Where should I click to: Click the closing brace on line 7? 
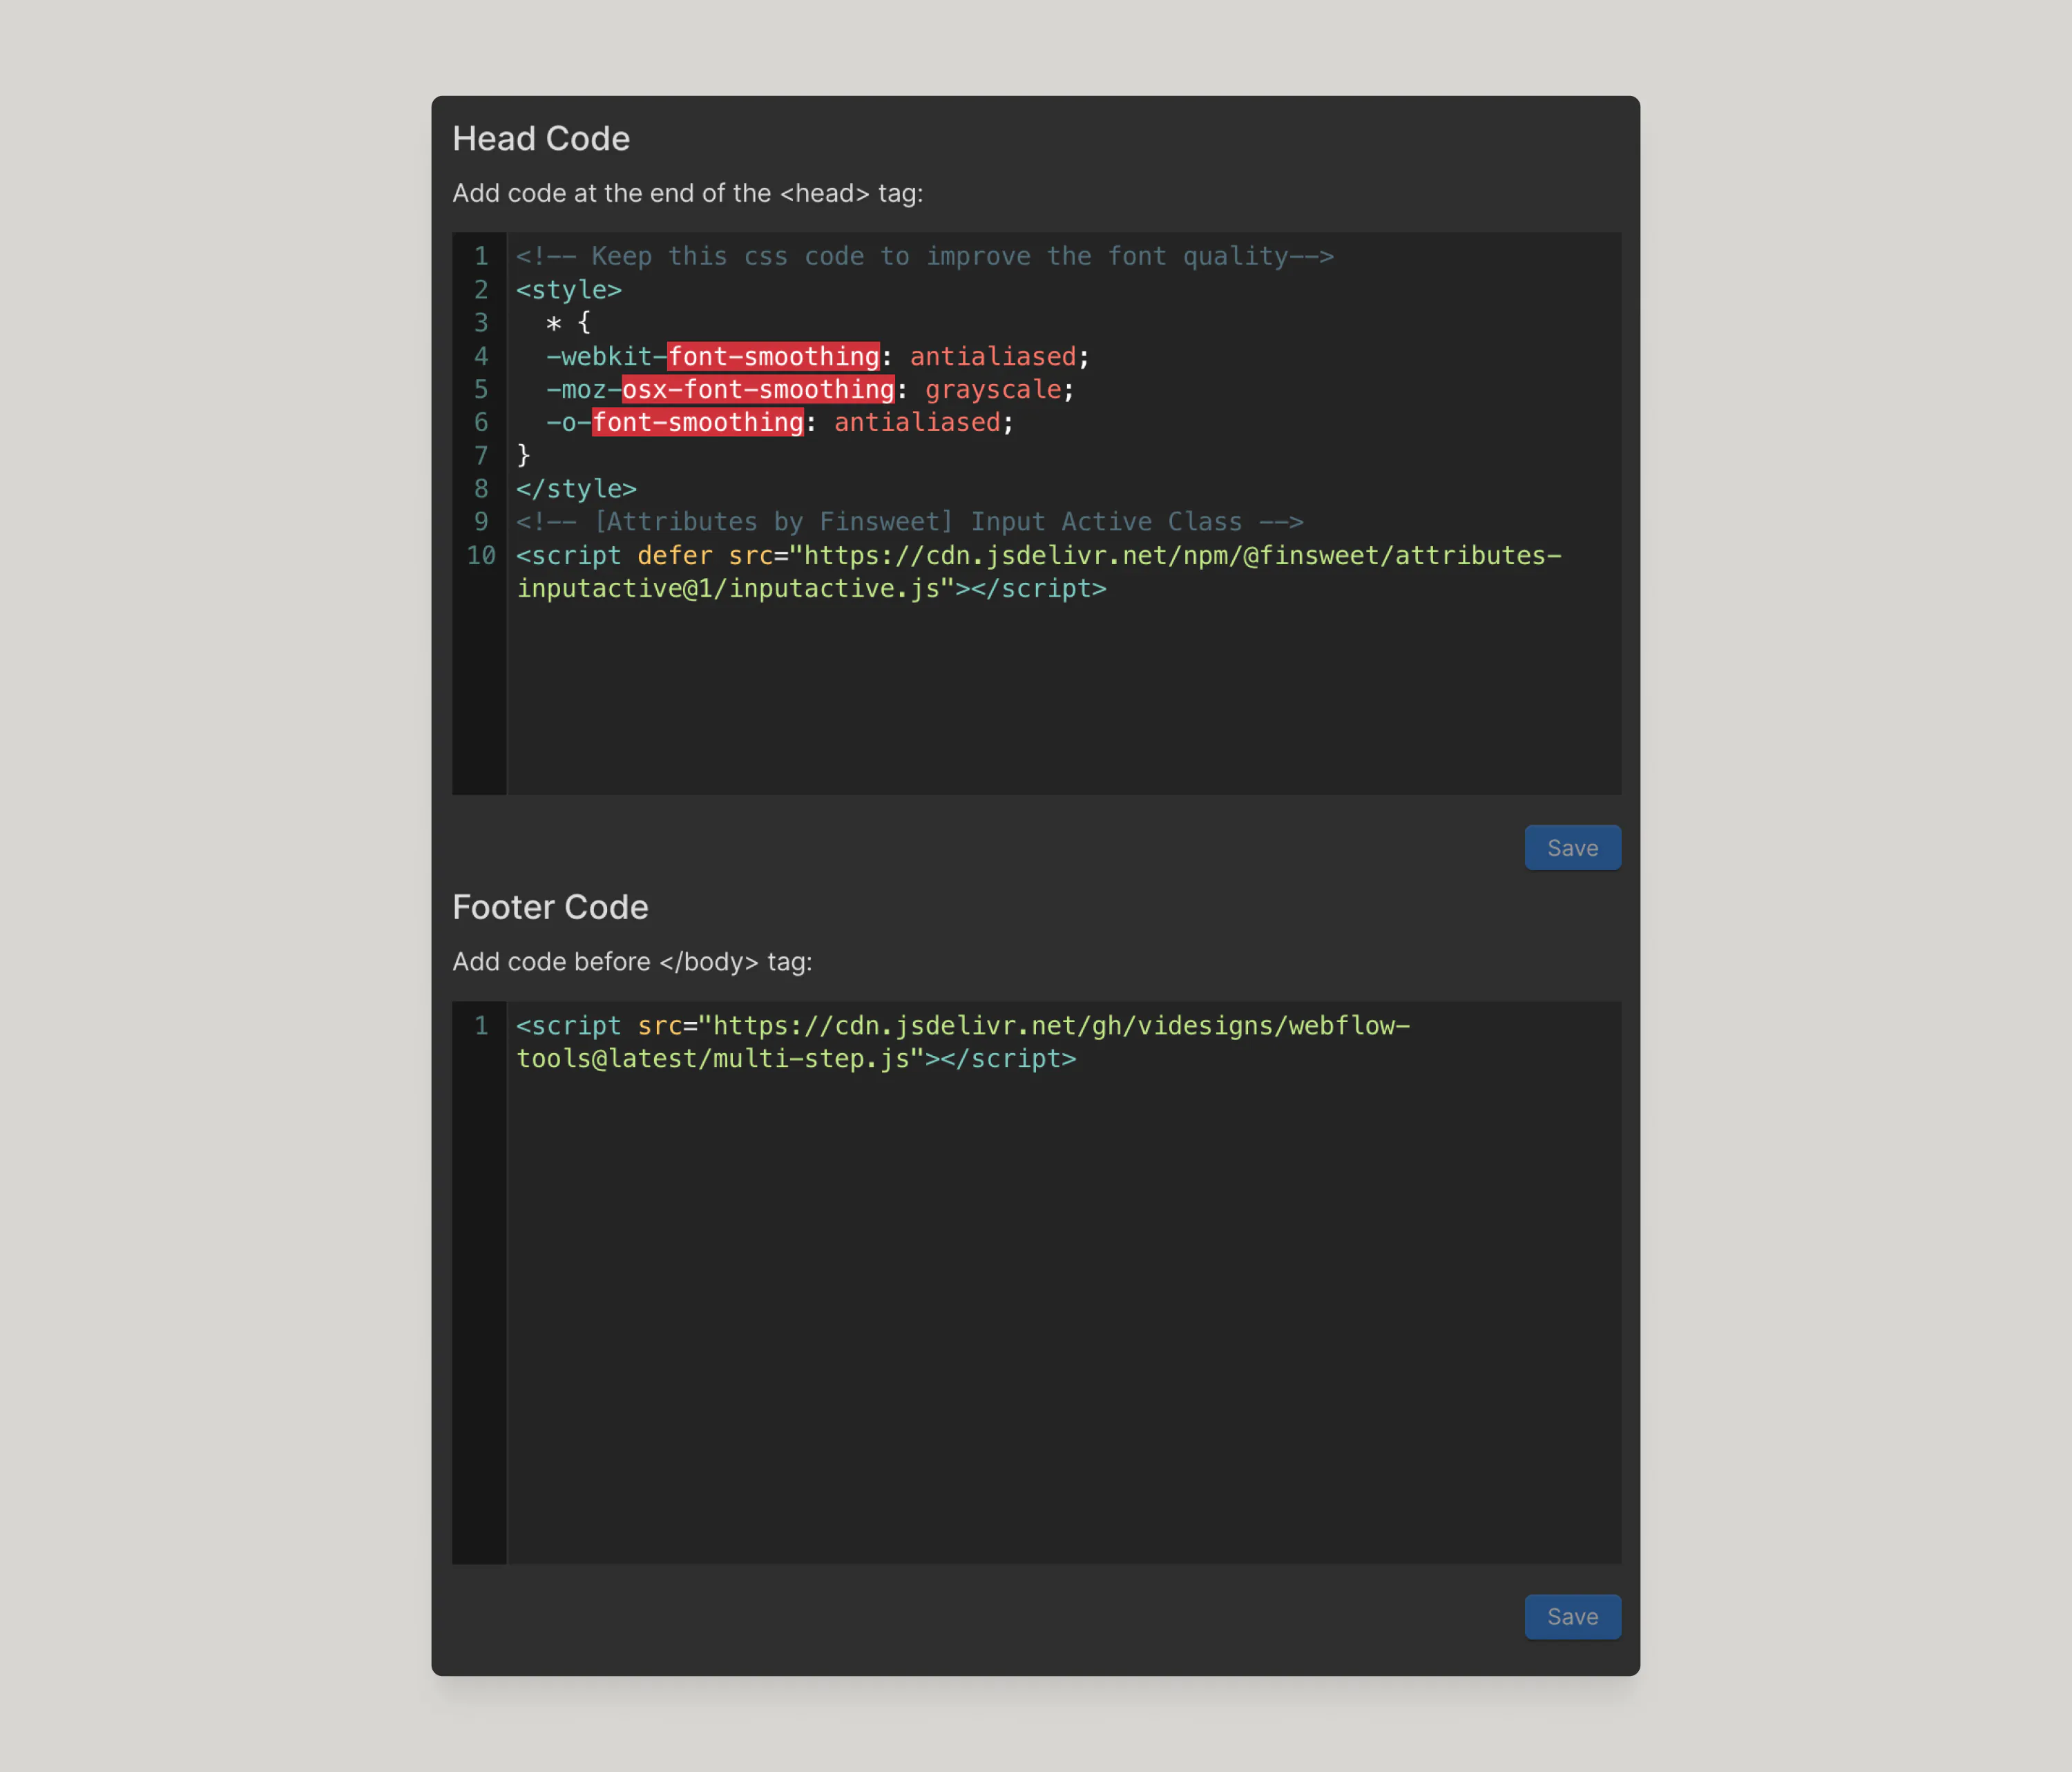point(523,456)
